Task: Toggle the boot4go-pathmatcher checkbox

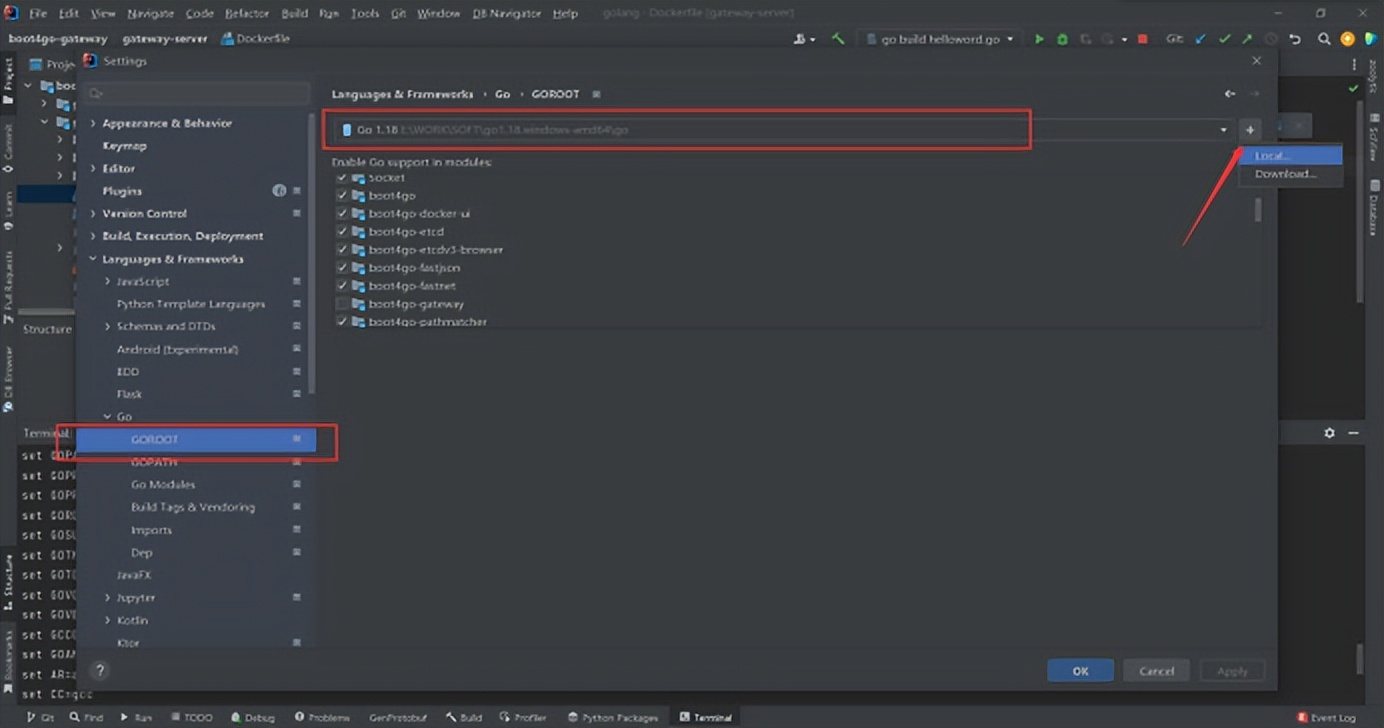Action: [x=343, y=321]
